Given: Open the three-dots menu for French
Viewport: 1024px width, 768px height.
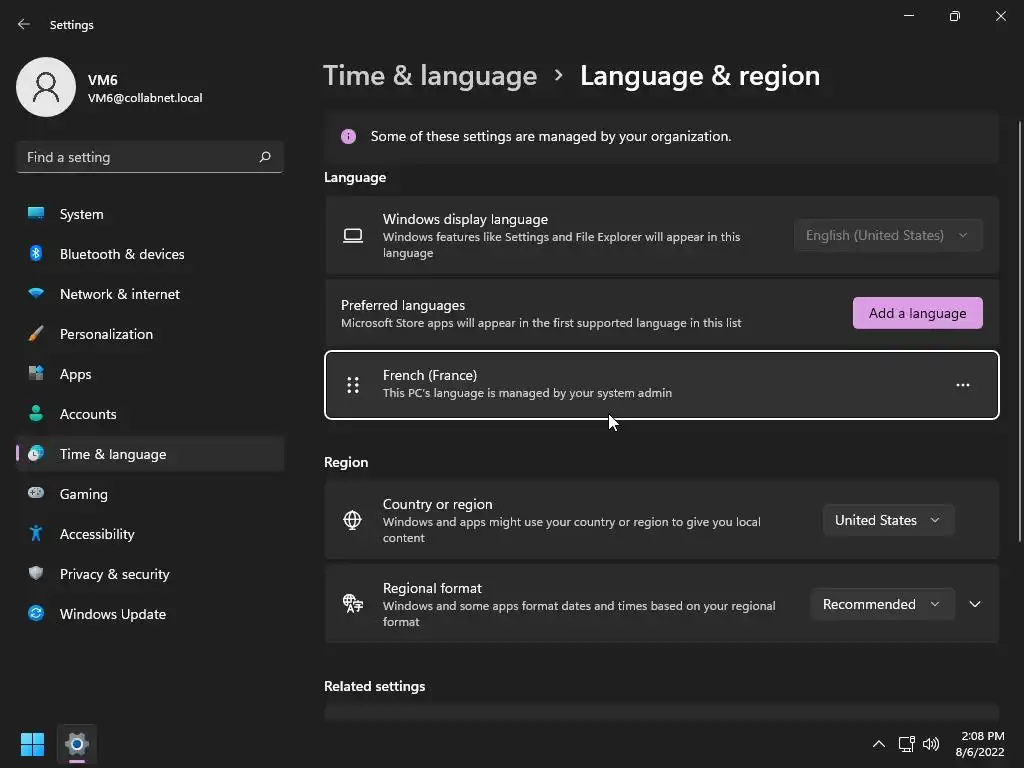Looking at the screenshot, I should click(962, 385).
